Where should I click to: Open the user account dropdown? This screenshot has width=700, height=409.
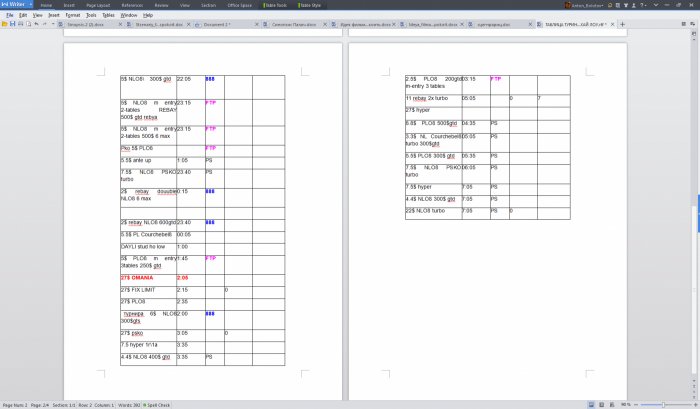(x=584, y=5)
